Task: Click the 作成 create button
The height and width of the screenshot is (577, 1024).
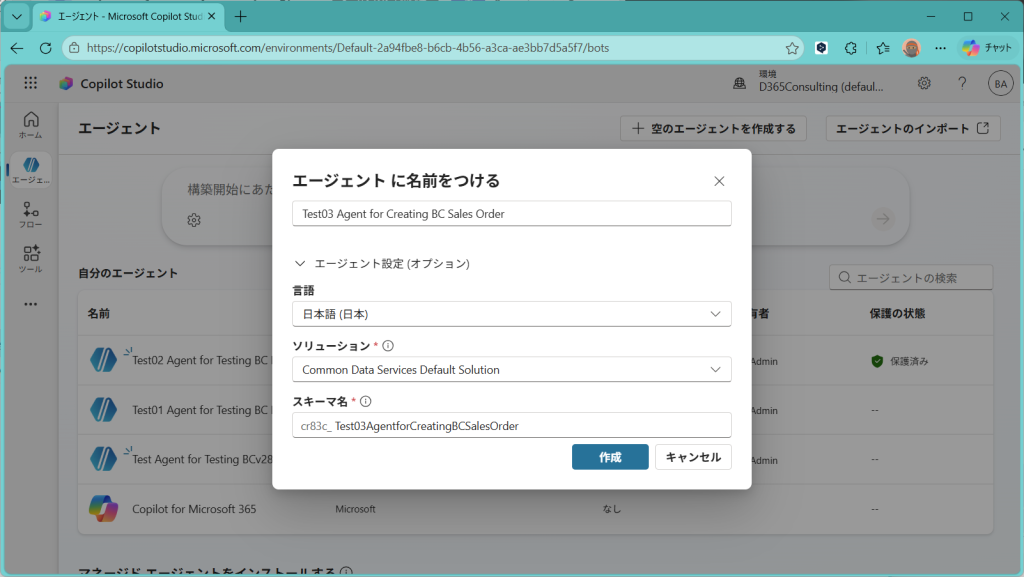Action: pos(610,457)
